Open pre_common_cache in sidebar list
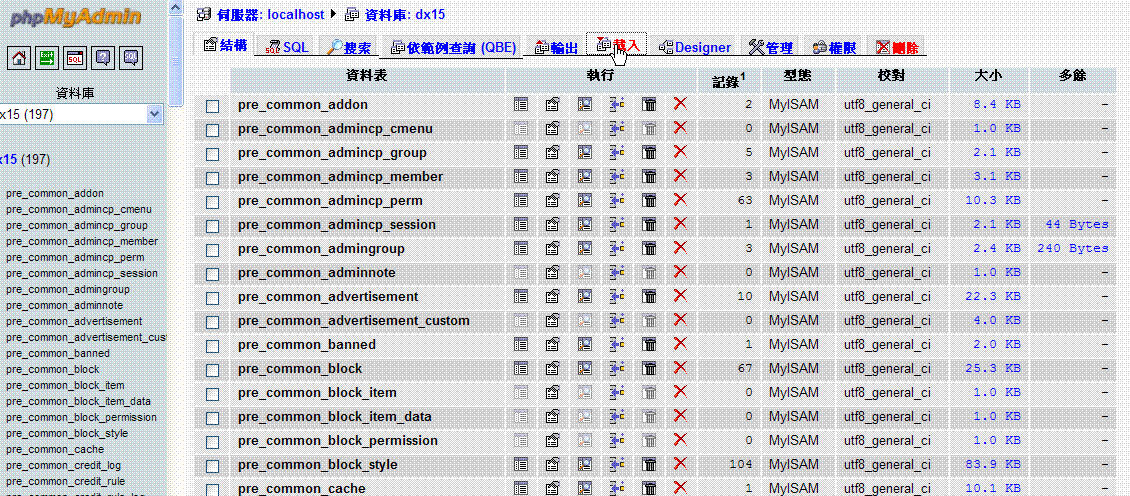Viewport: 1130px width, 496px height. pos(55,449)
